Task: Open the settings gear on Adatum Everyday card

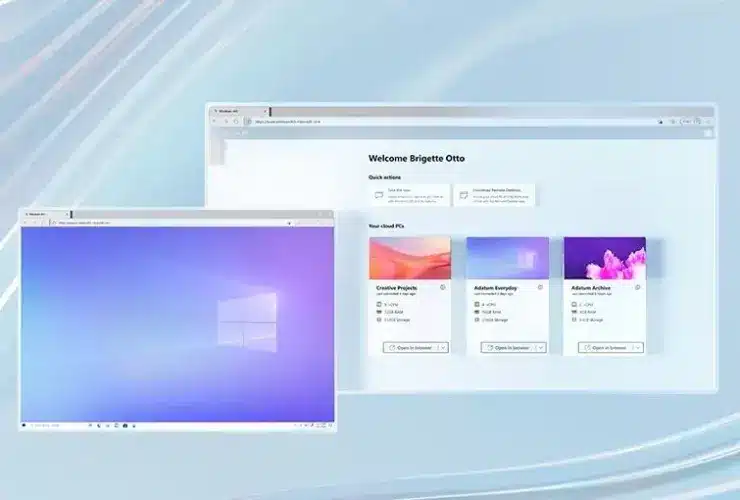Action: (x=540, y=287)
